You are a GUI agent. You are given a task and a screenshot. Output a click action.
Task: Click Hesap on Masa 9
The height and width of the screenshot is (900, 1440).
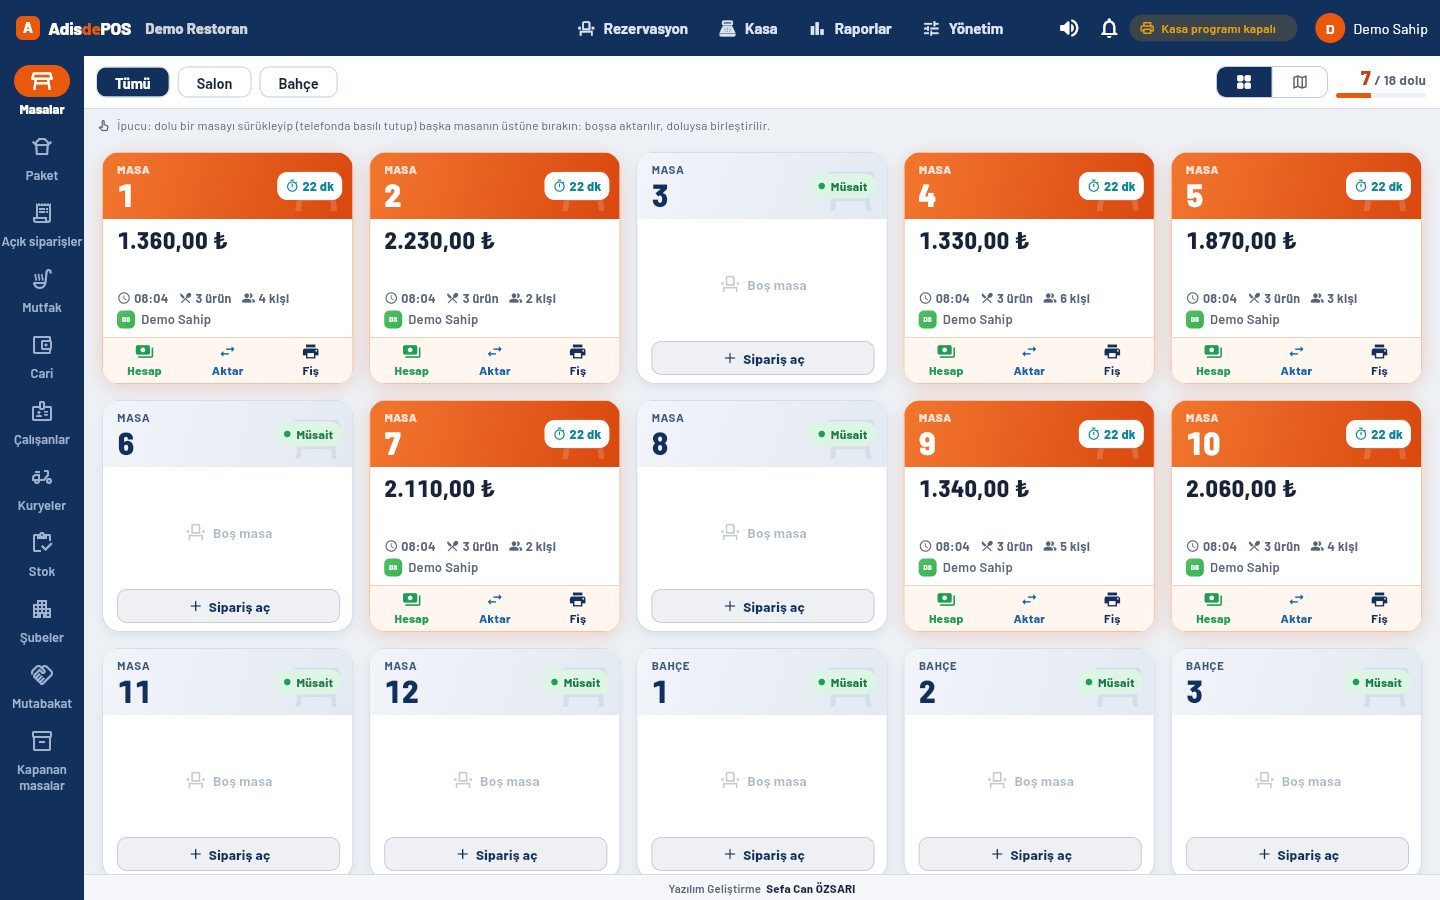946,608
